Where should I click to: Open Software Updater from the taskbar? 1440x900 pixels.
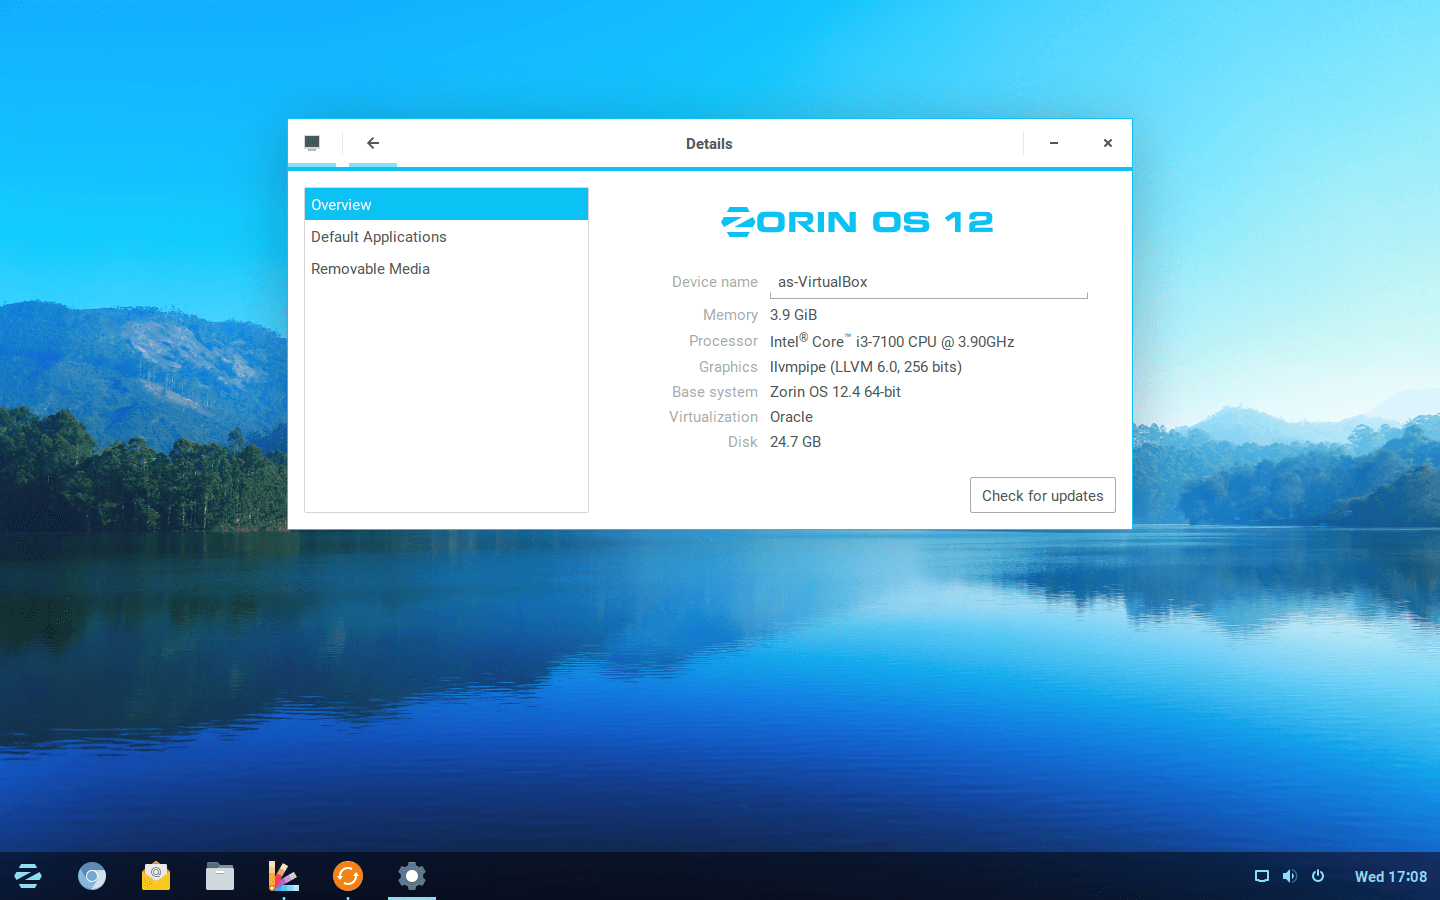(348, 877)
